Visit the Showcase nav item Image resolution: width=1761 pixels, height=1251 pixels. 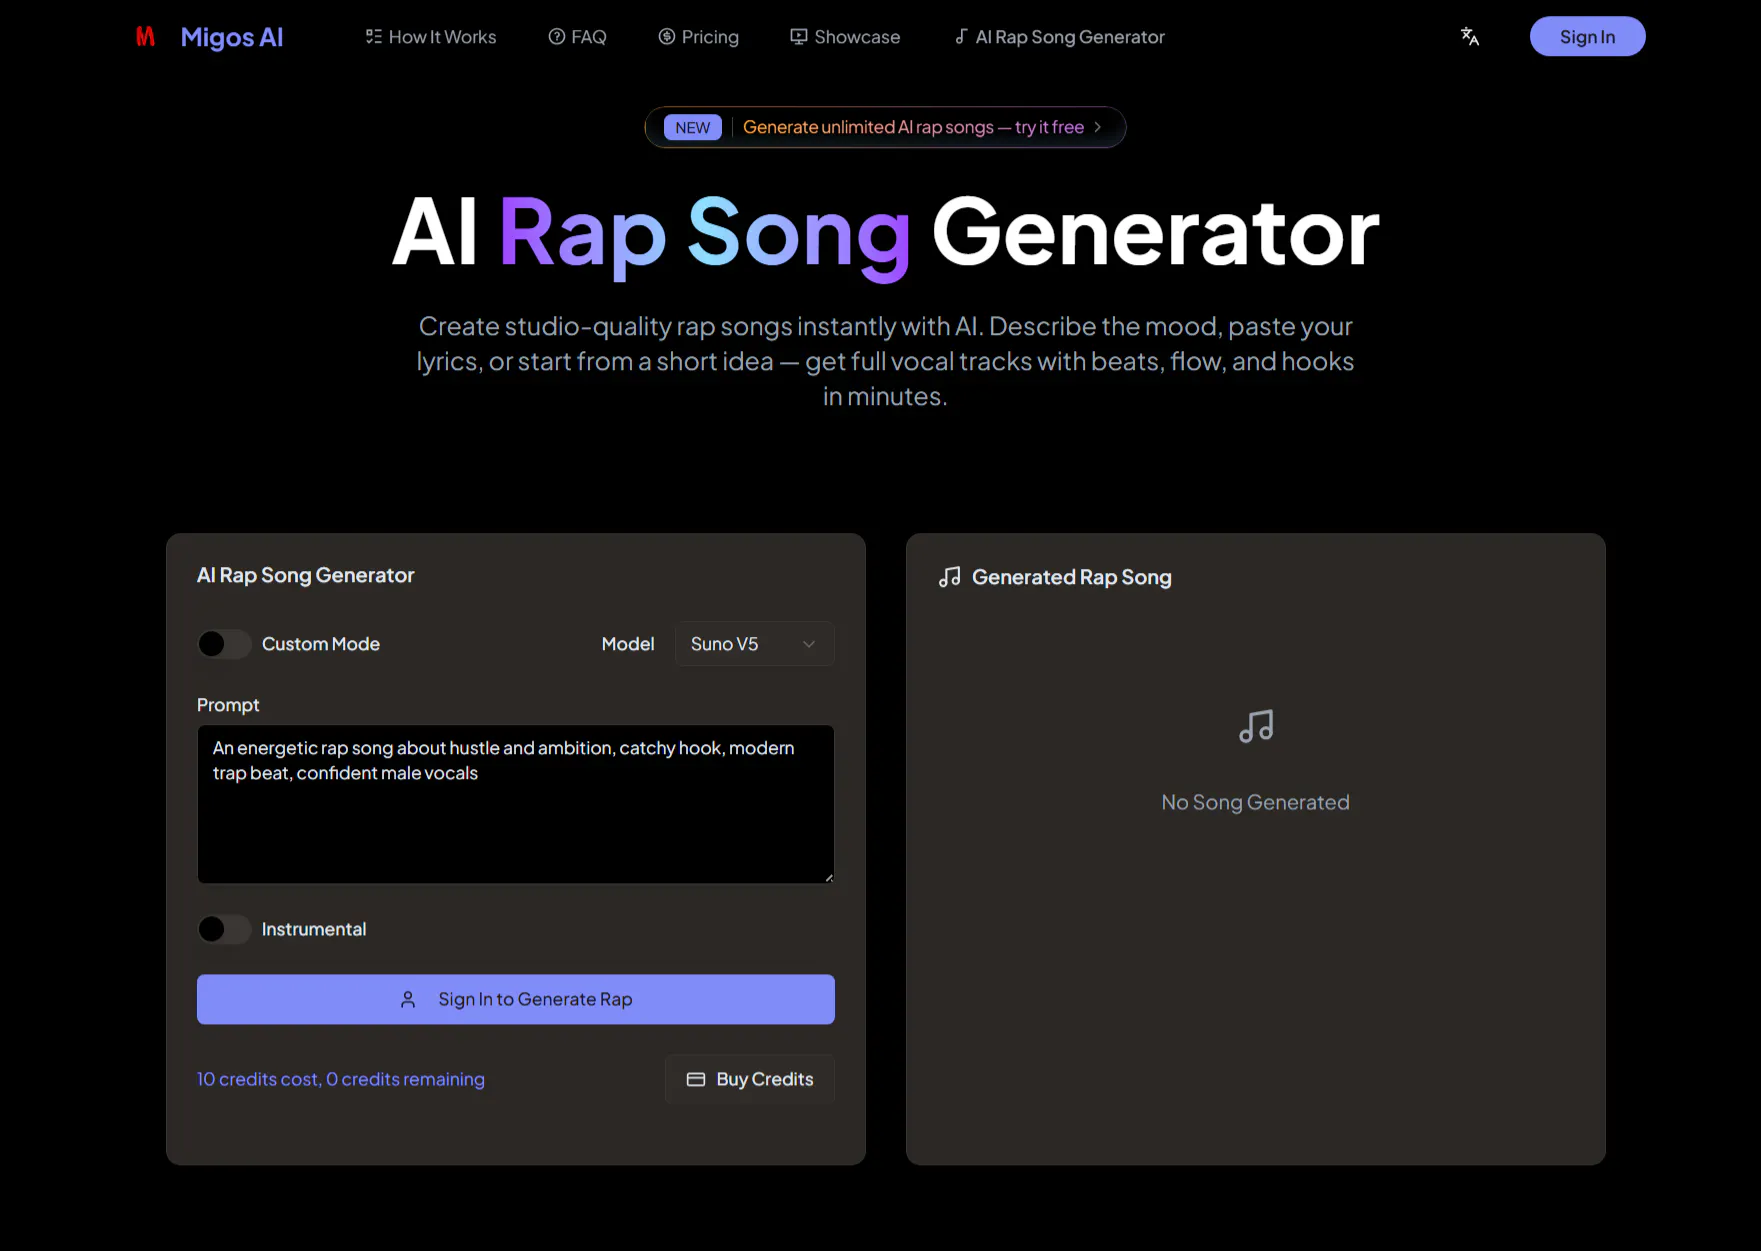coord(845,37)
